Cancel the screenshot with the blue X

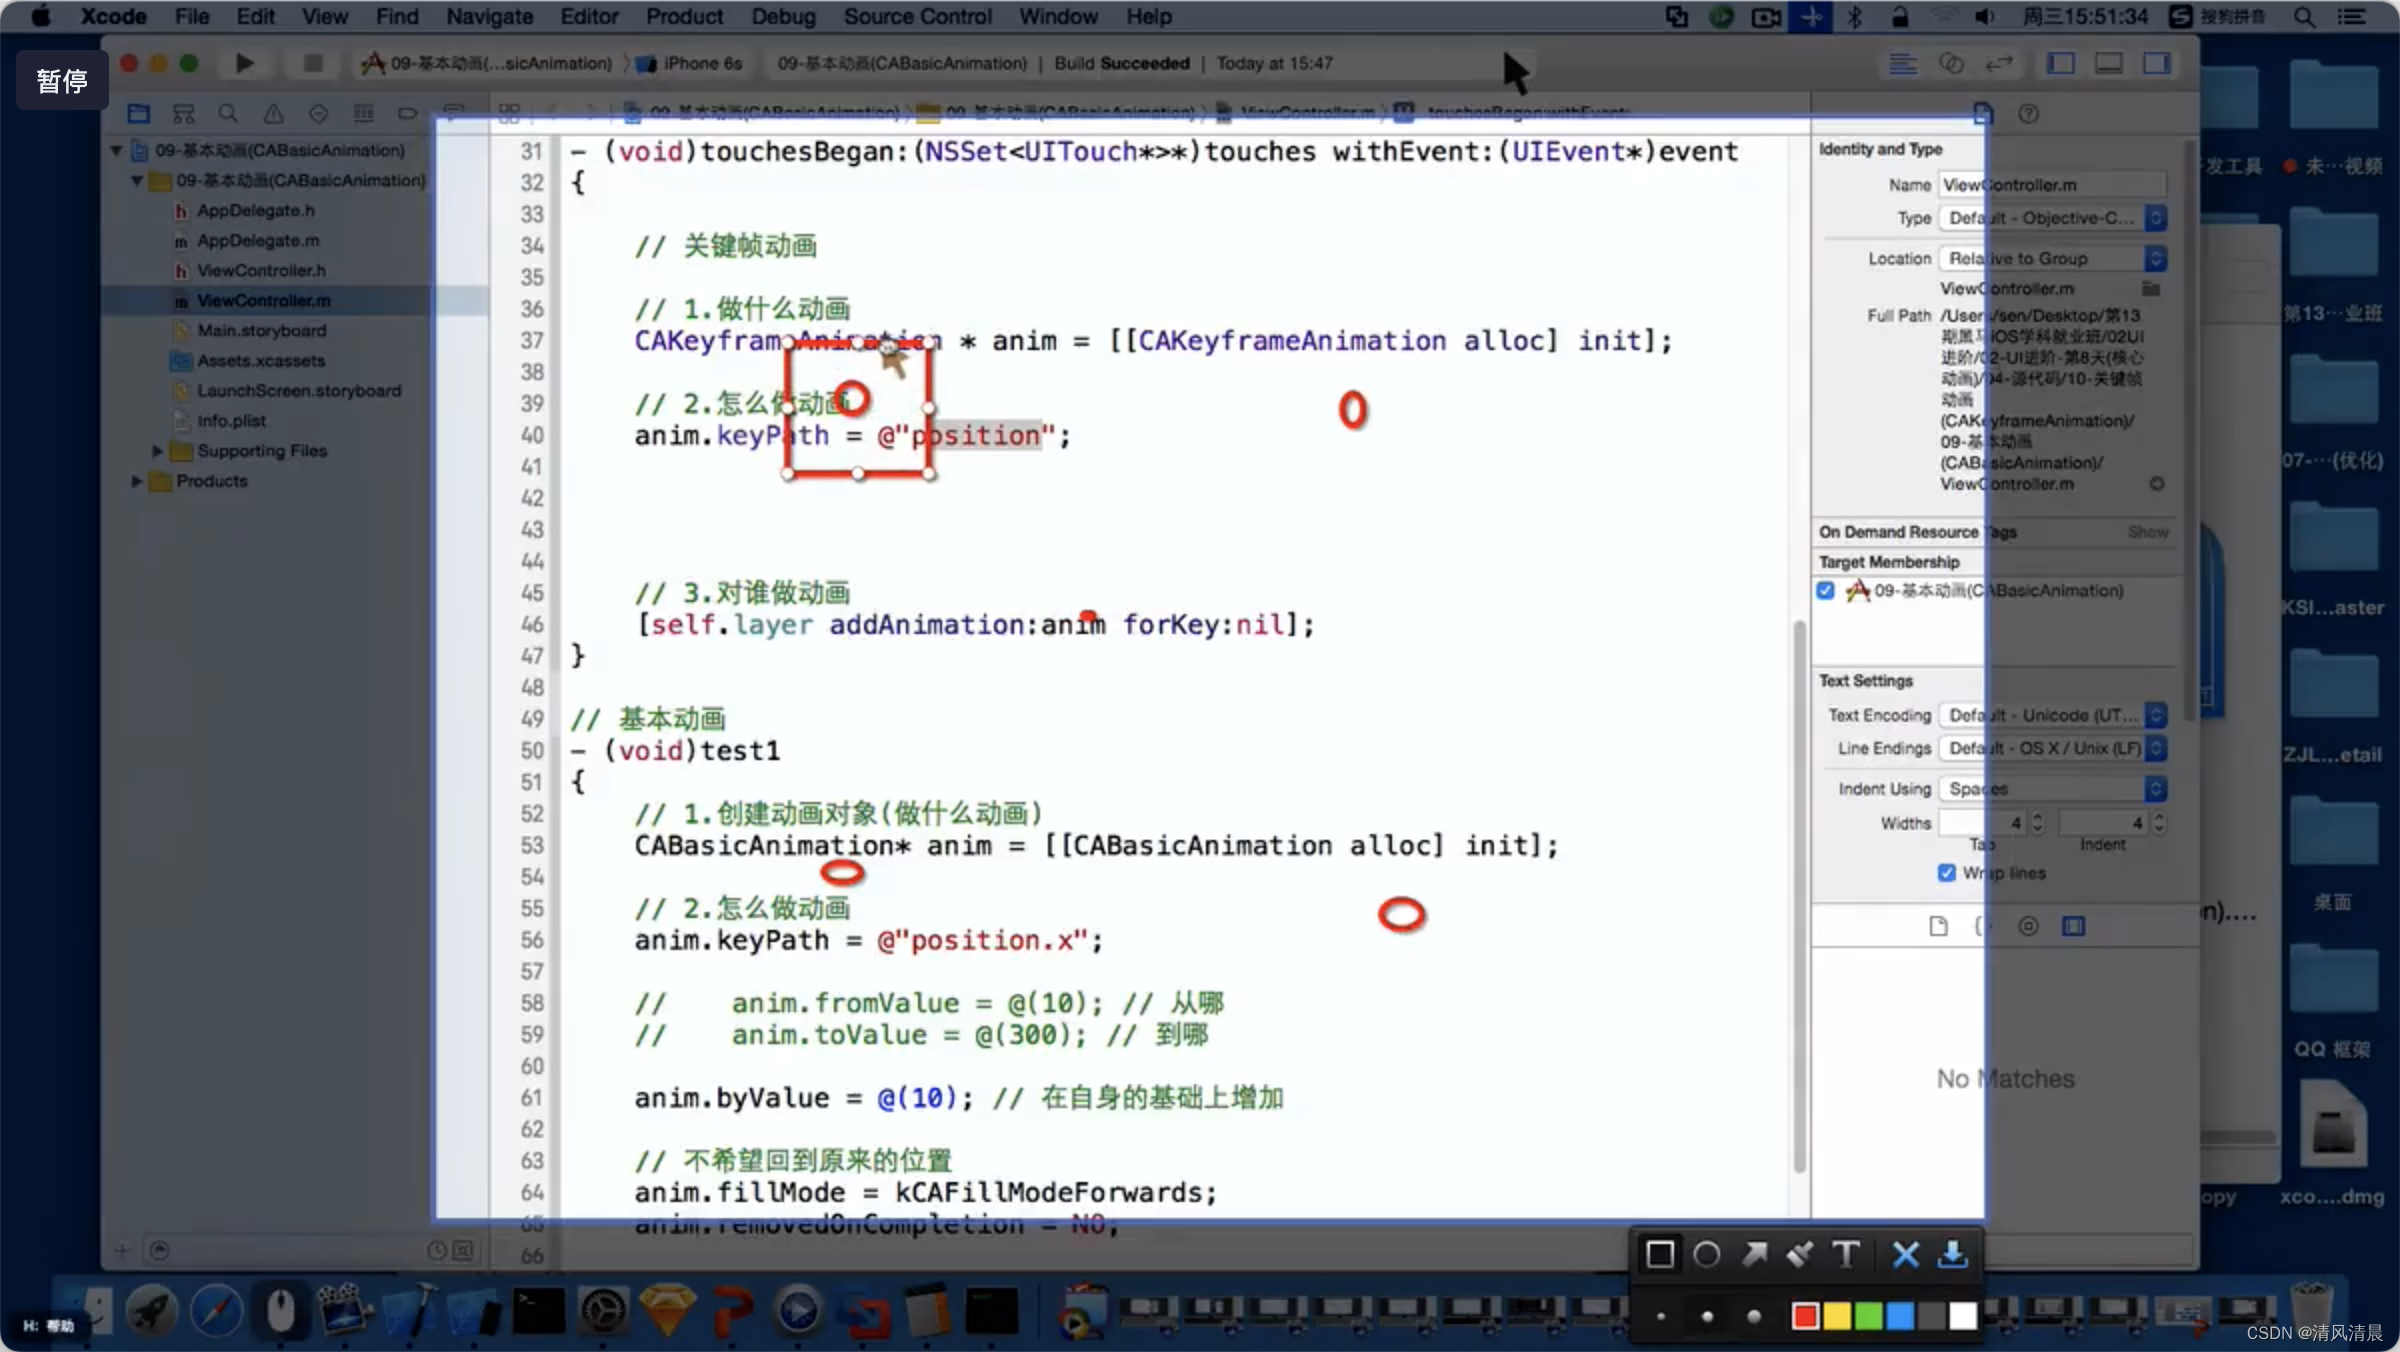click(1905, 1254)
